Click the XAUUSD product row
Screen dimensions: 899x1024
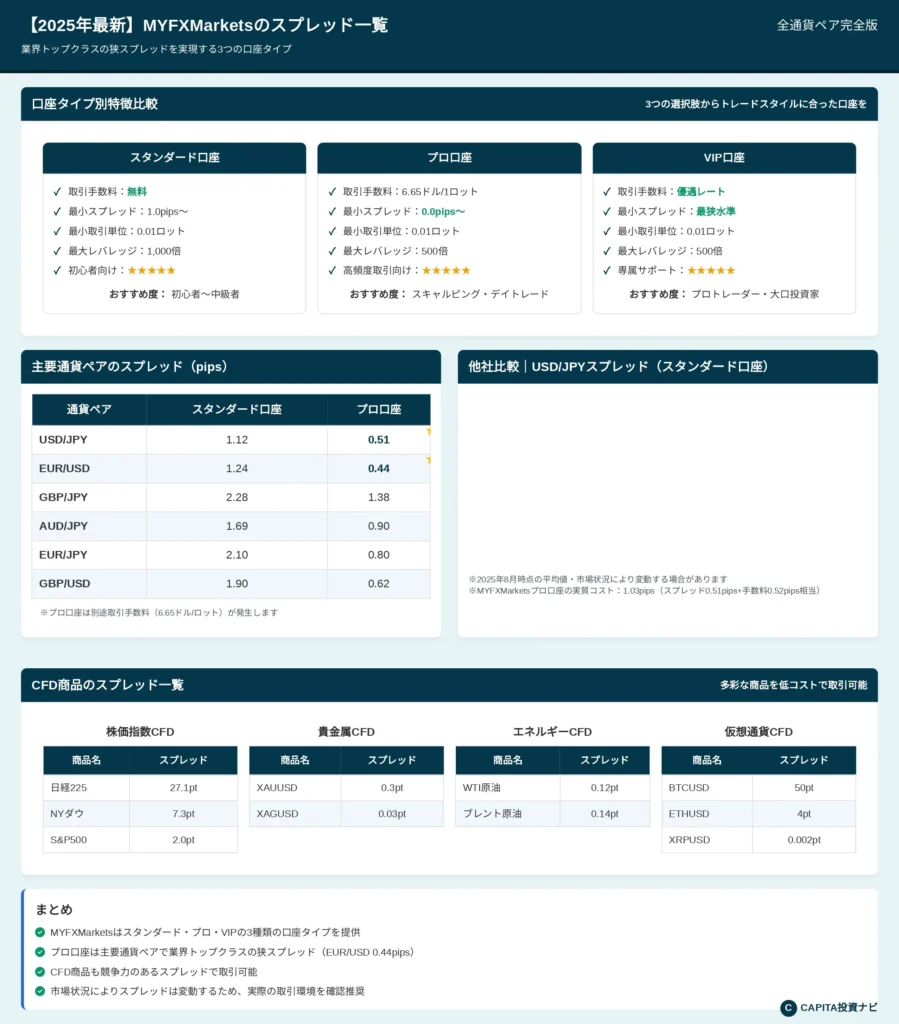coord(347,788)
